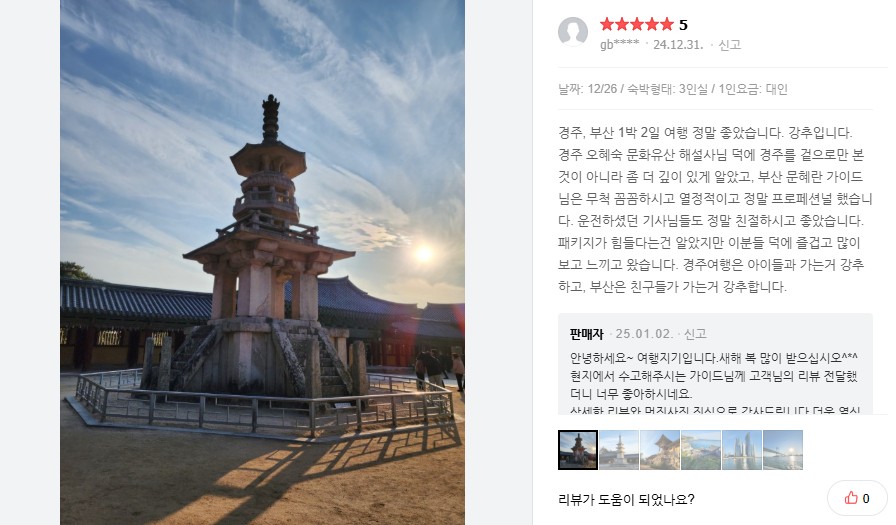The height and width of the screenshot is (525, 896).
Task: Click the large pagoda photo
Action: [x=262, y=262]
